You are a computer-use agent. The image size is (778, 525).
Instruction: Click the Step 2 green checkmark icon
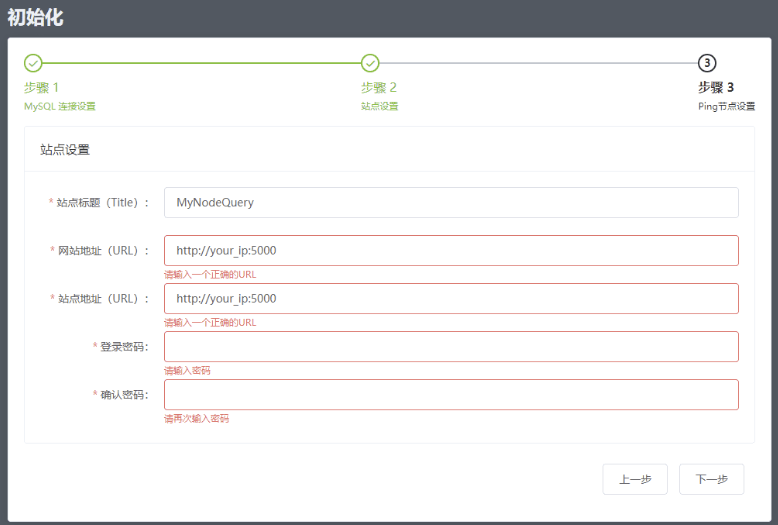(x=370, y=63)
